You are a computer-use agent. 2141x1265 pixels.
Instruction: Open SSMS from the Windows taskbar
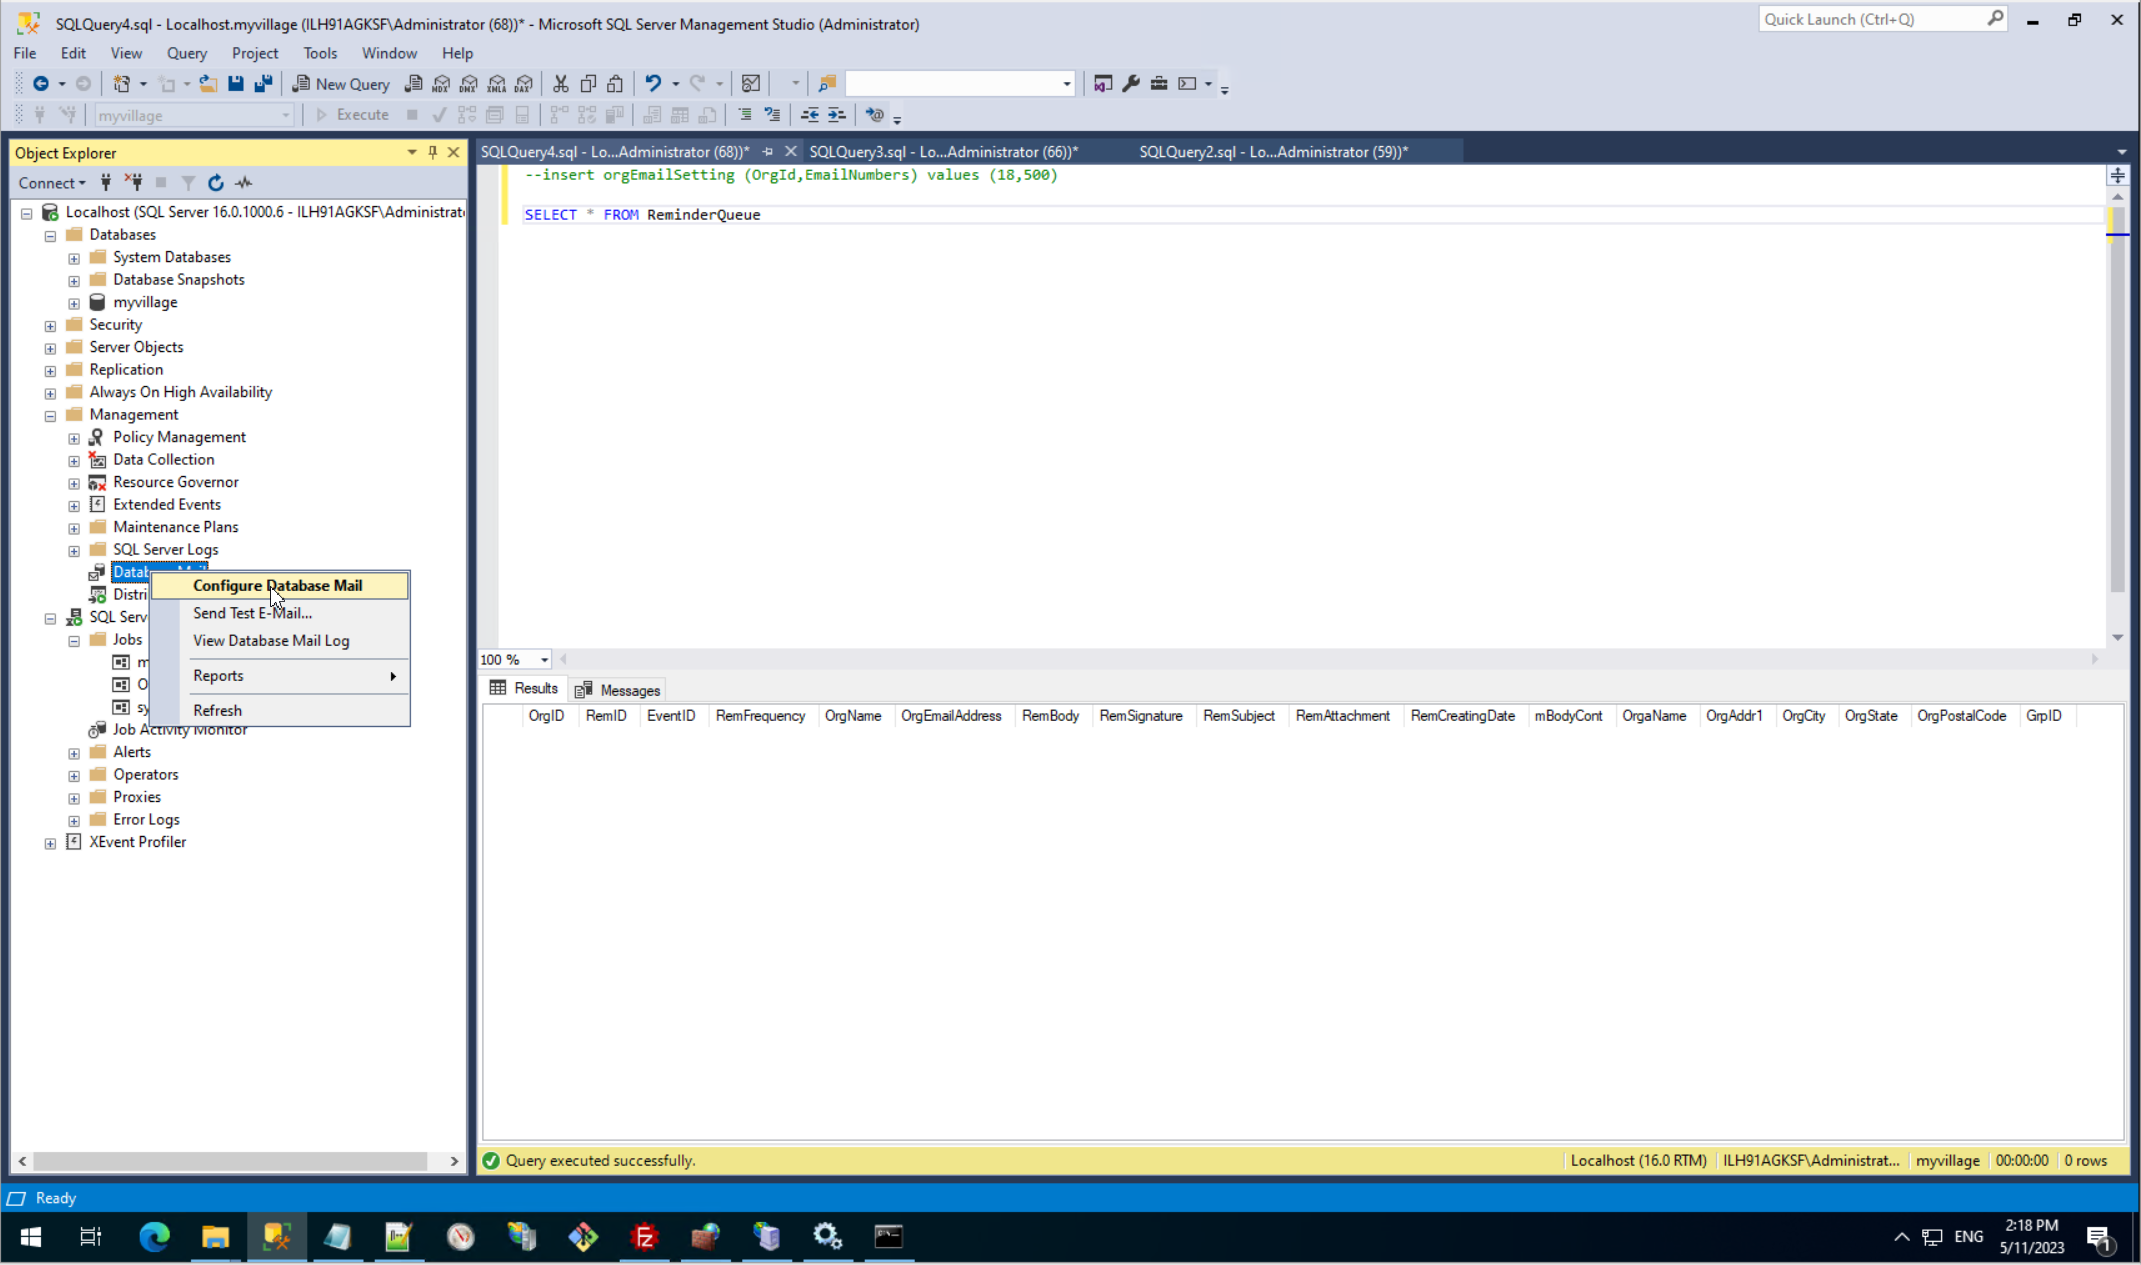click(x=276, y=1237)
